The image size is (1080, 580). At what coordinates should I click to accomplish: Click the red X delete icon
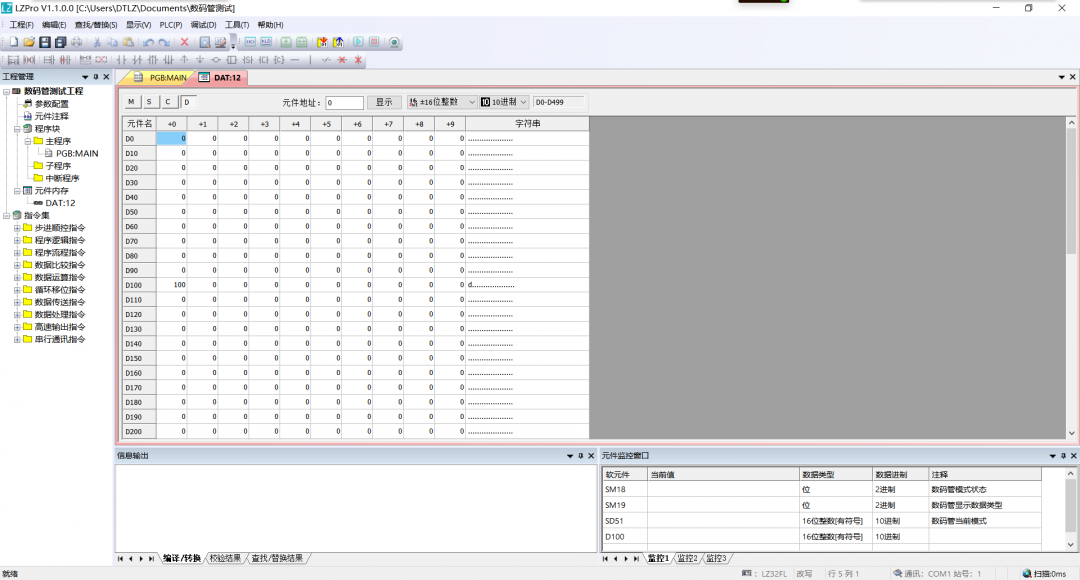tap(184, 42)
